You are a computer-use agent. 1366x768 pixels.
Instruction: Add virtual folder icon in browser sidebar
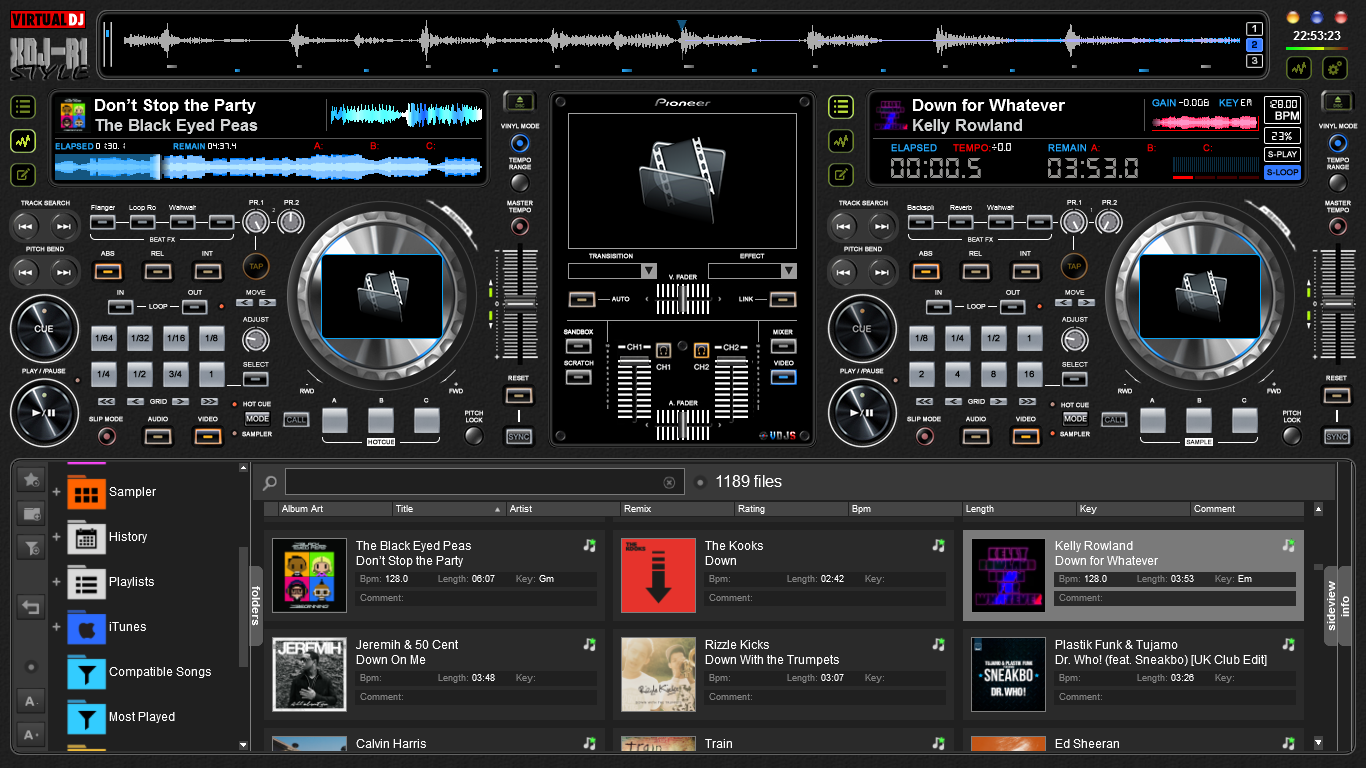click(x=31, y=514)
